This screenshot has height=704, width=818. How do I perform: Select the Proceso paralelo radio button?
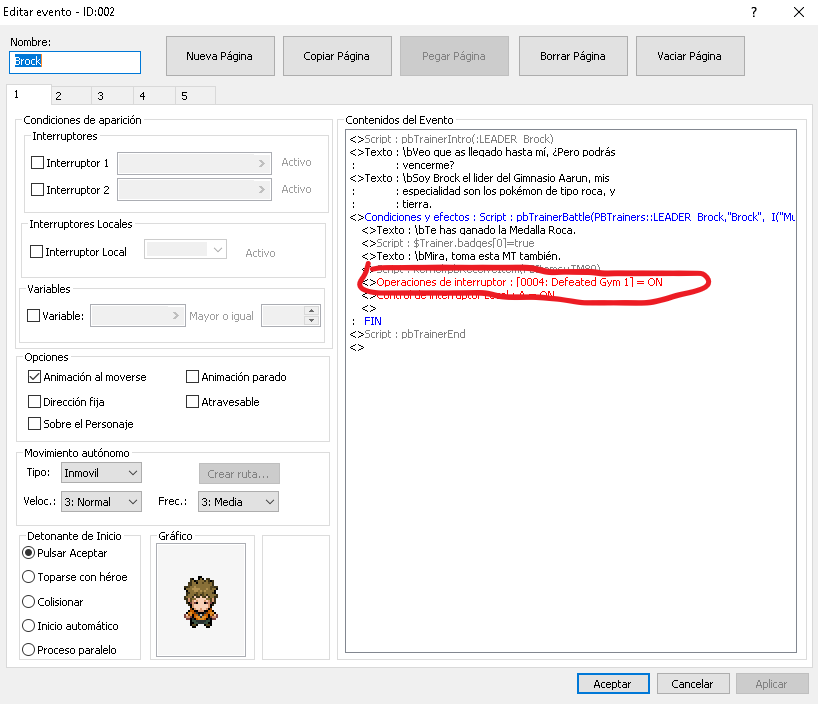(x=29, y=650)
